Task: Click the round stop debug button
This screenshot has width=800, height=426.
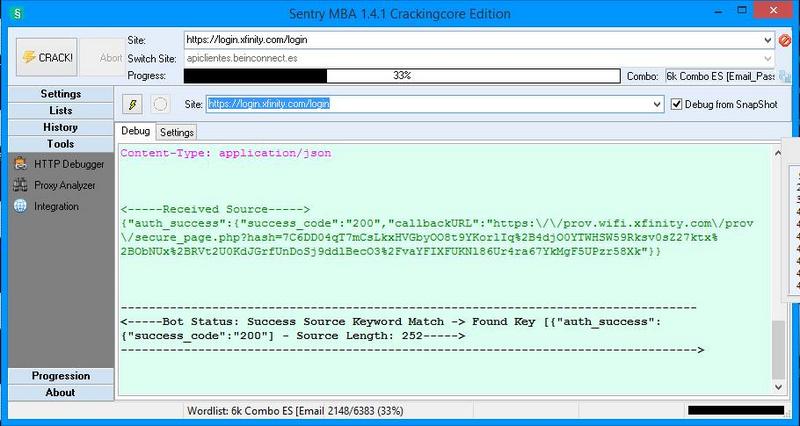Action: tap(160, 105)
